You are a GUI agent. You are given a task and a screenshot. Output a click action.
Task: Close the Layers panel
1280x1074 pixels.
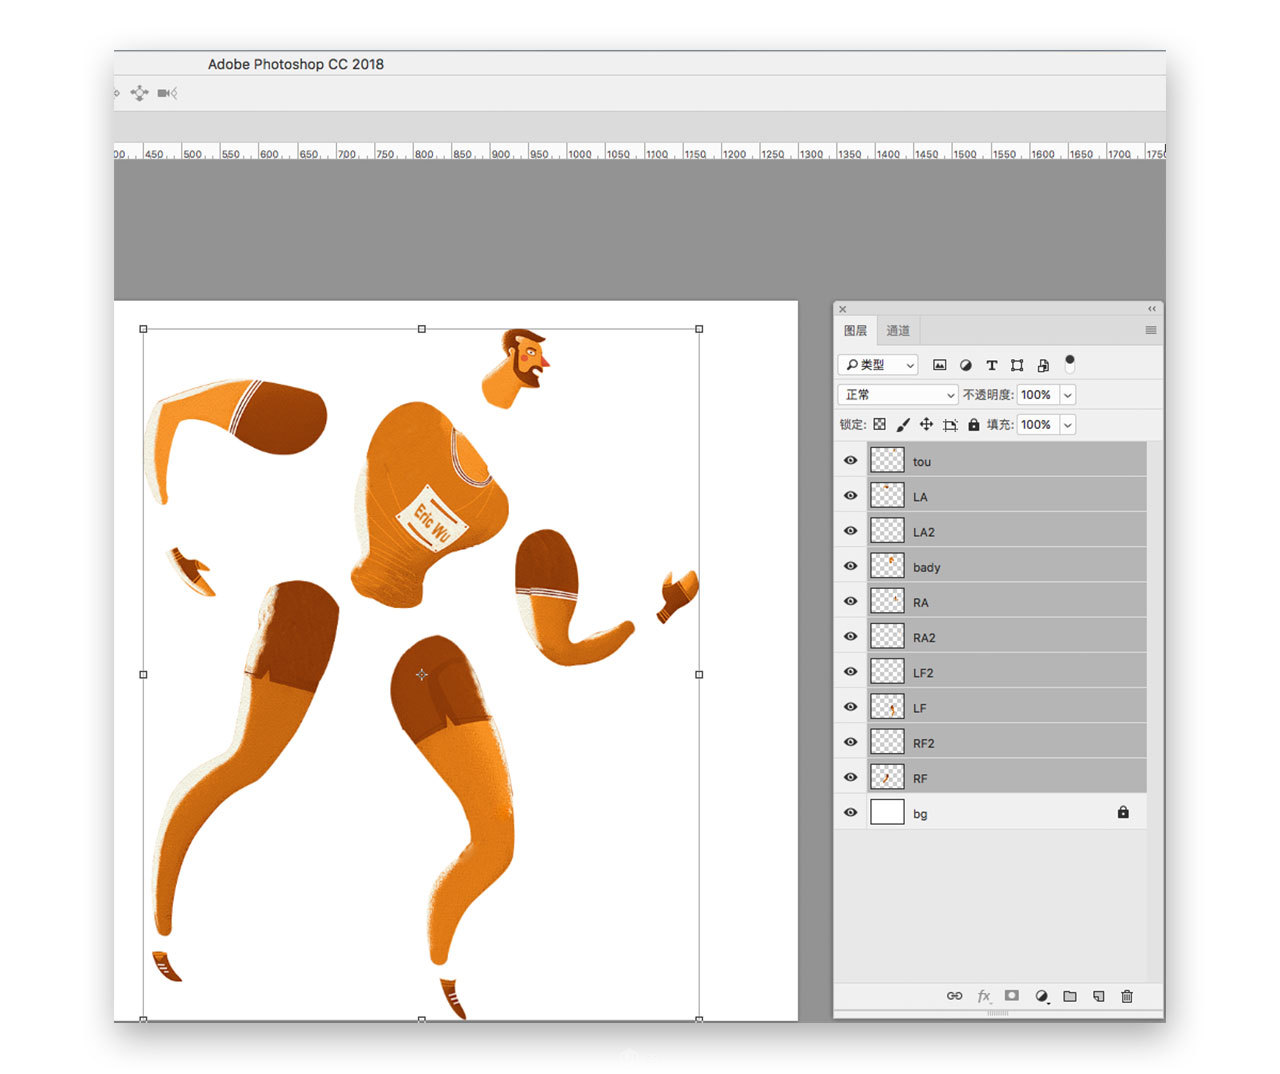[842, 309]
